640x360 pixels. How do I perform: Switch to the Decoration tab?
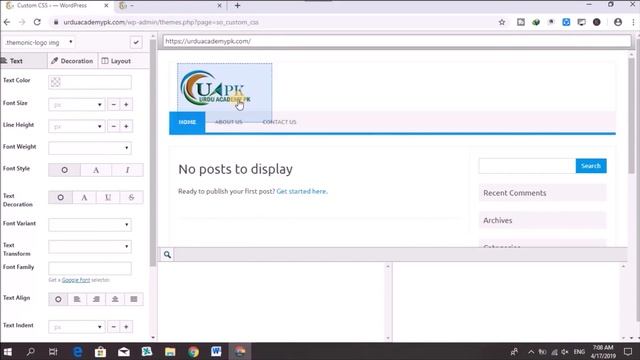pos(73,61)
